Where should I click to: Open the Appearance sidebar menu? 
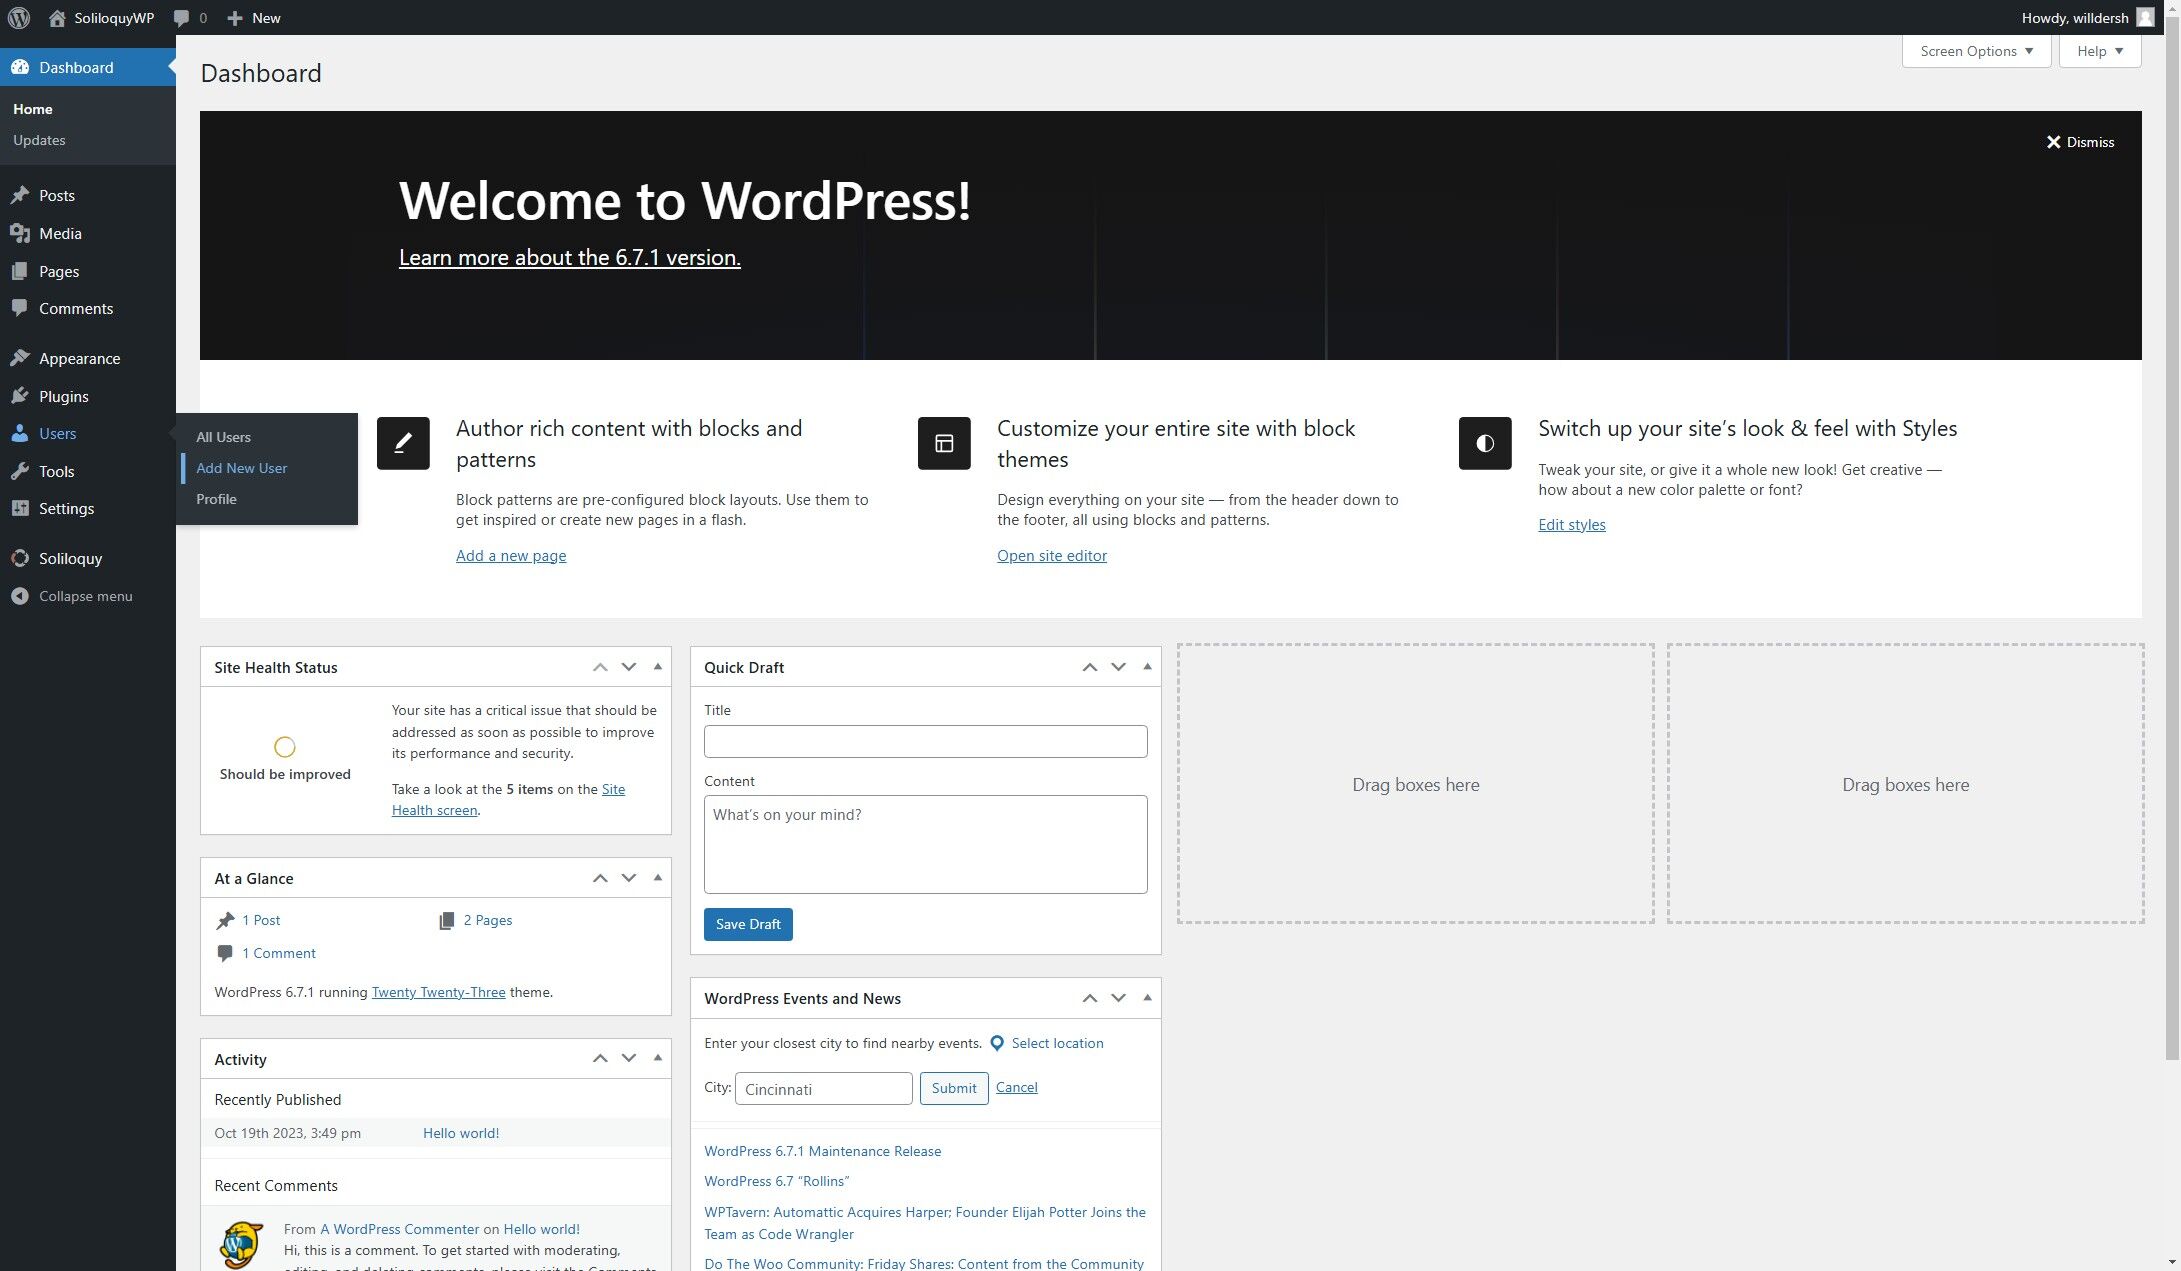pos(79,358)
